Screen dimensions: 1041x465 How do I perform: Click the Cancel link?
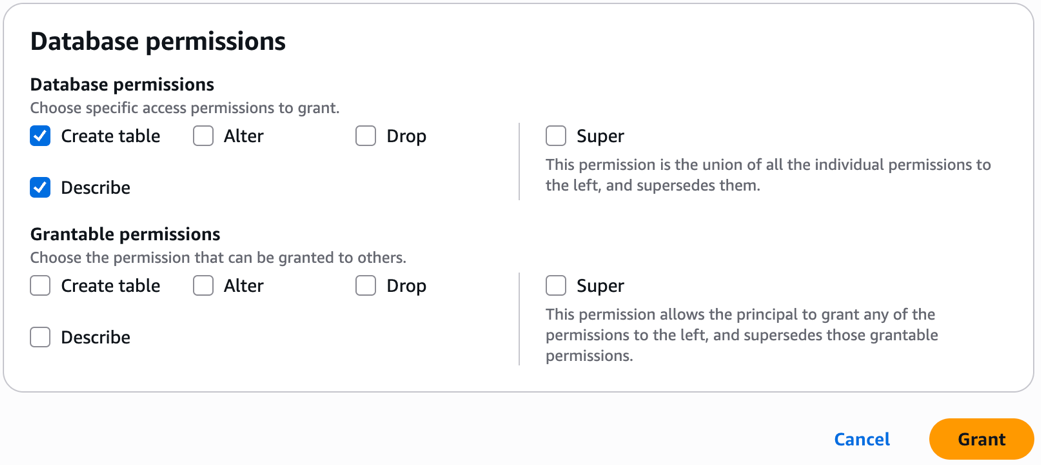coord(861,439)
